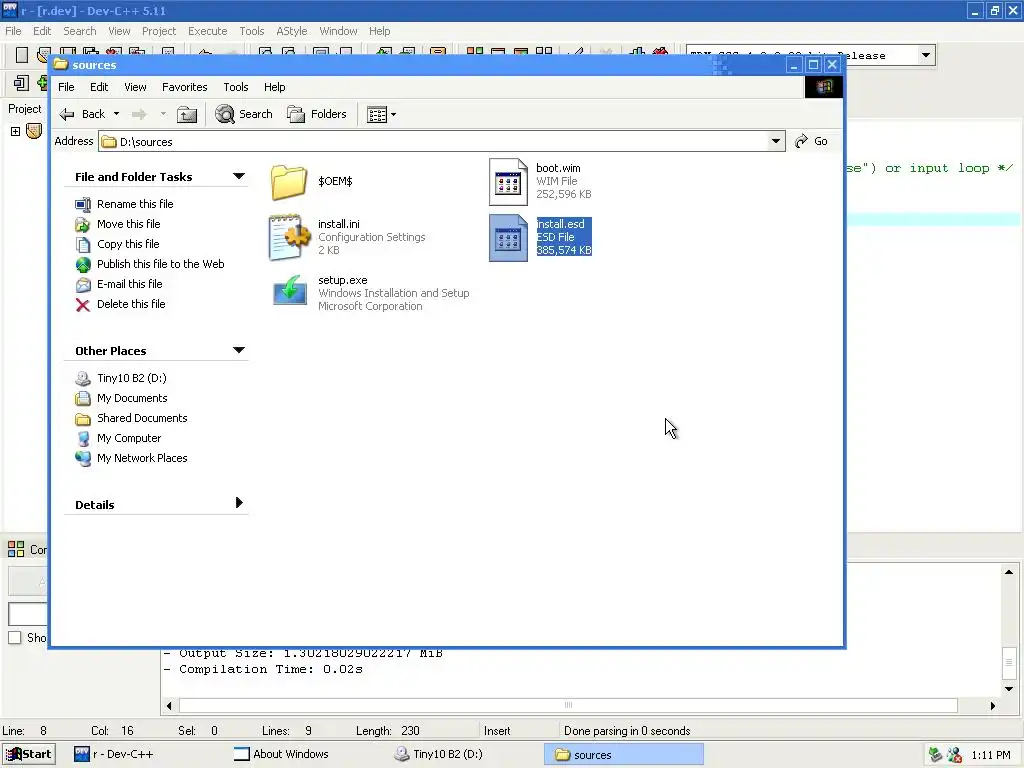Click the Go button beside address bar
Image resolution: width=1024 pixels, height=768 pixels.
[x=811, y=141]
